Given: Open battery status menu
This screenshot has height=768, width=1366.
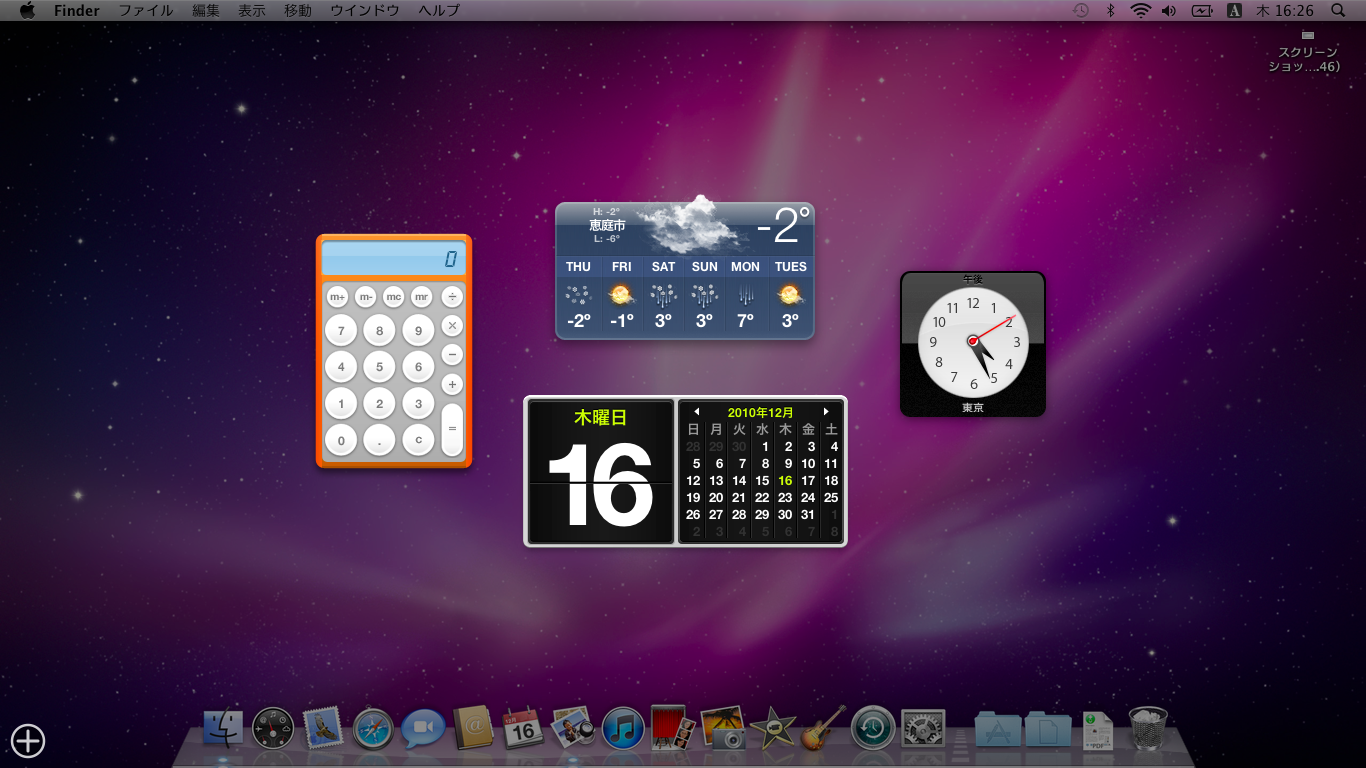Looking at the screenshot, I should tap(1202, 10).
